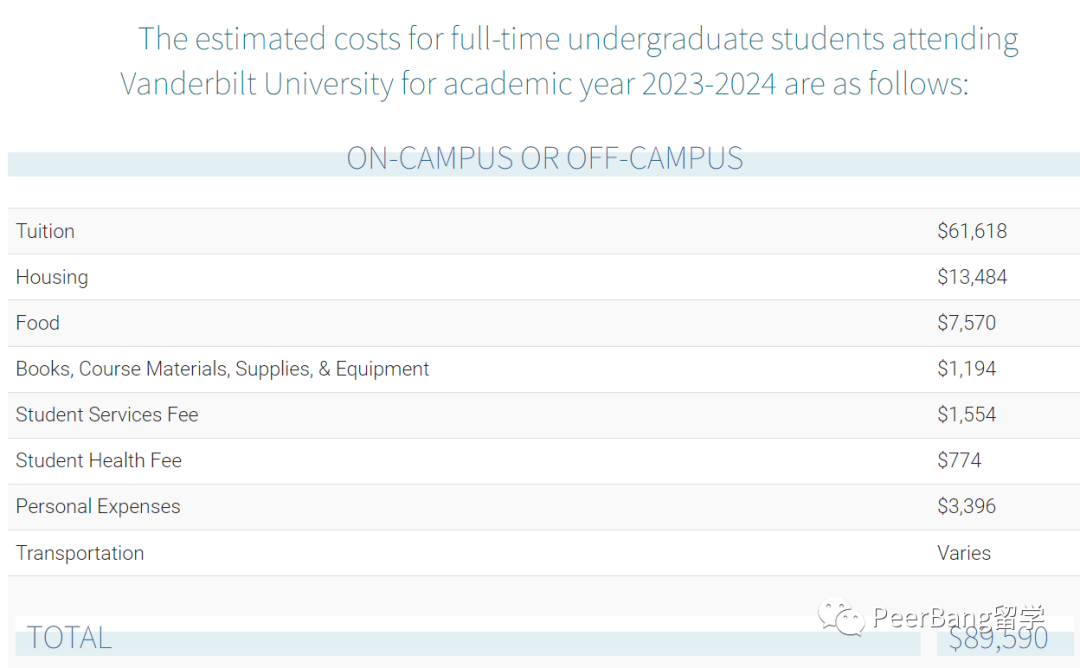Click the $3,396 personal expenses amount

click(x=966, y=506)
